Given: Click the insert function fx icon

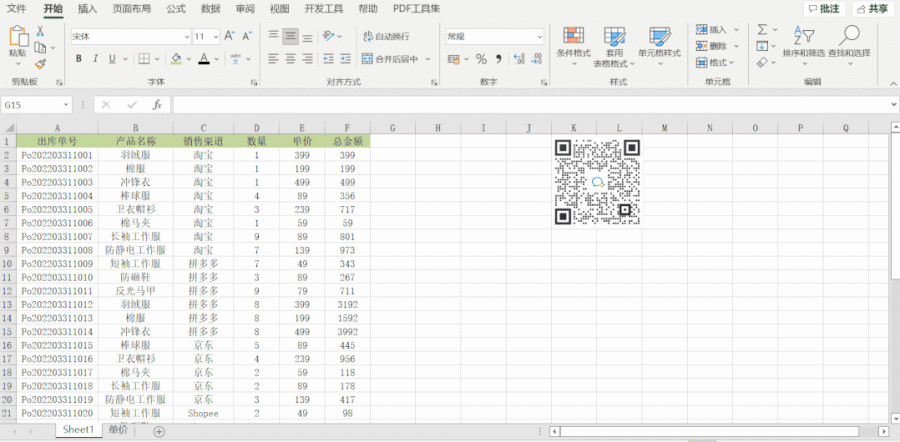Looking at the screenshot, I should [x=157, y=105].
